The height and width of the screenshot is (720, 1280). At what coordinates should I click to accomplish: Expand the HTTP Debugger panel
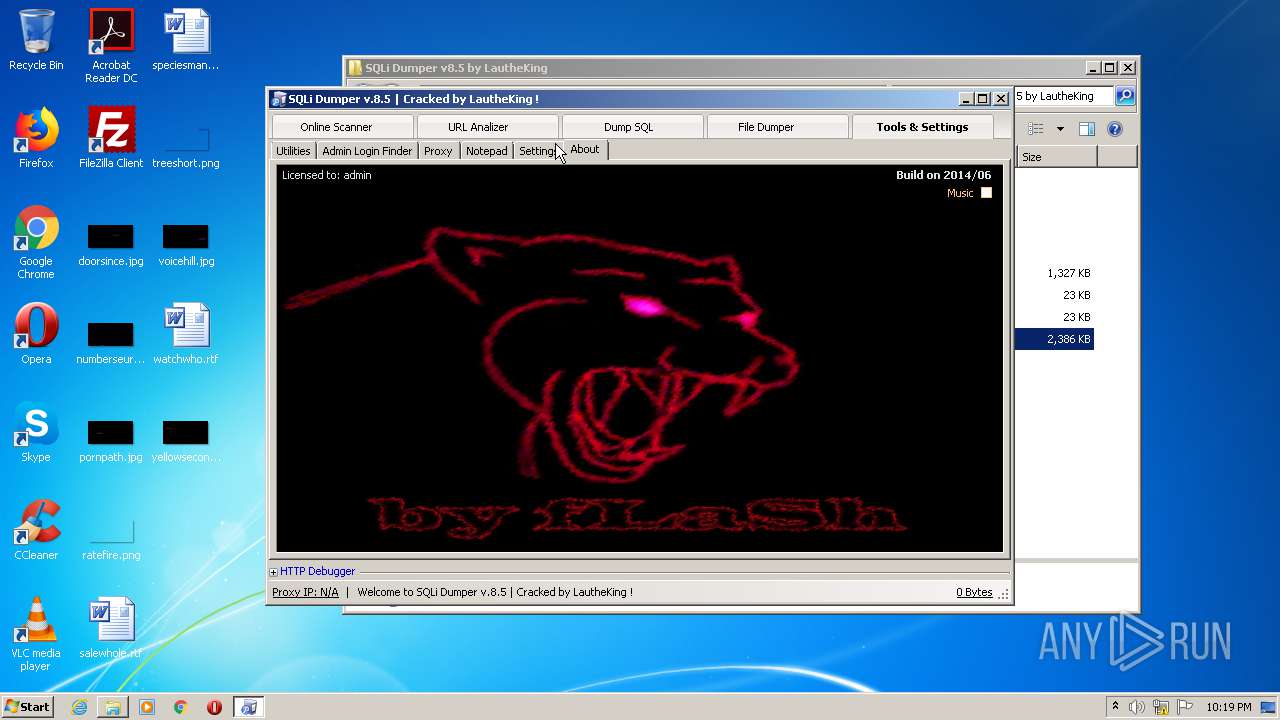[274, 572]
